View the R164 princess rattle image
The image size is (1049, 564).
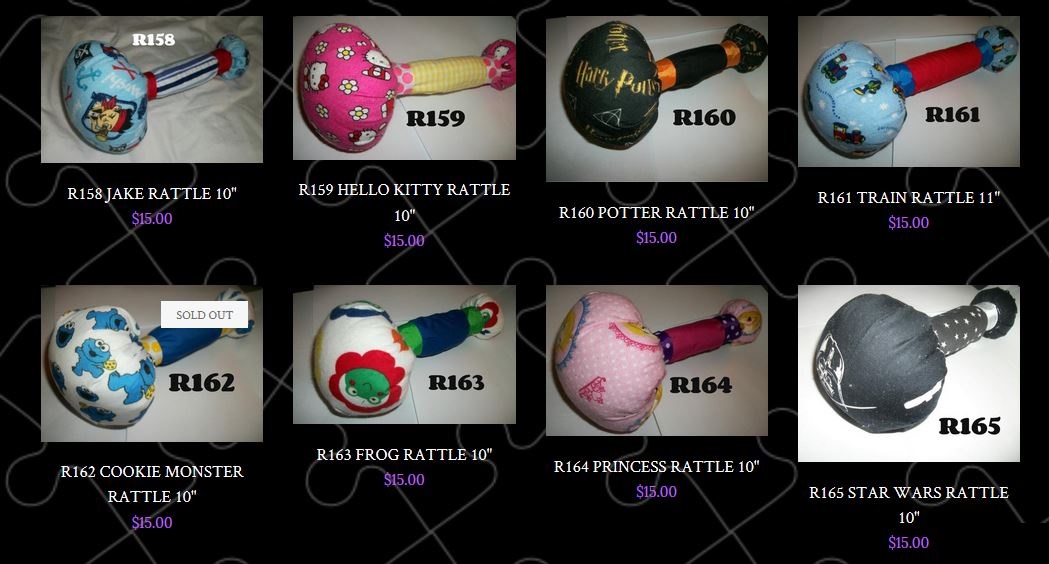coord(656,361)
